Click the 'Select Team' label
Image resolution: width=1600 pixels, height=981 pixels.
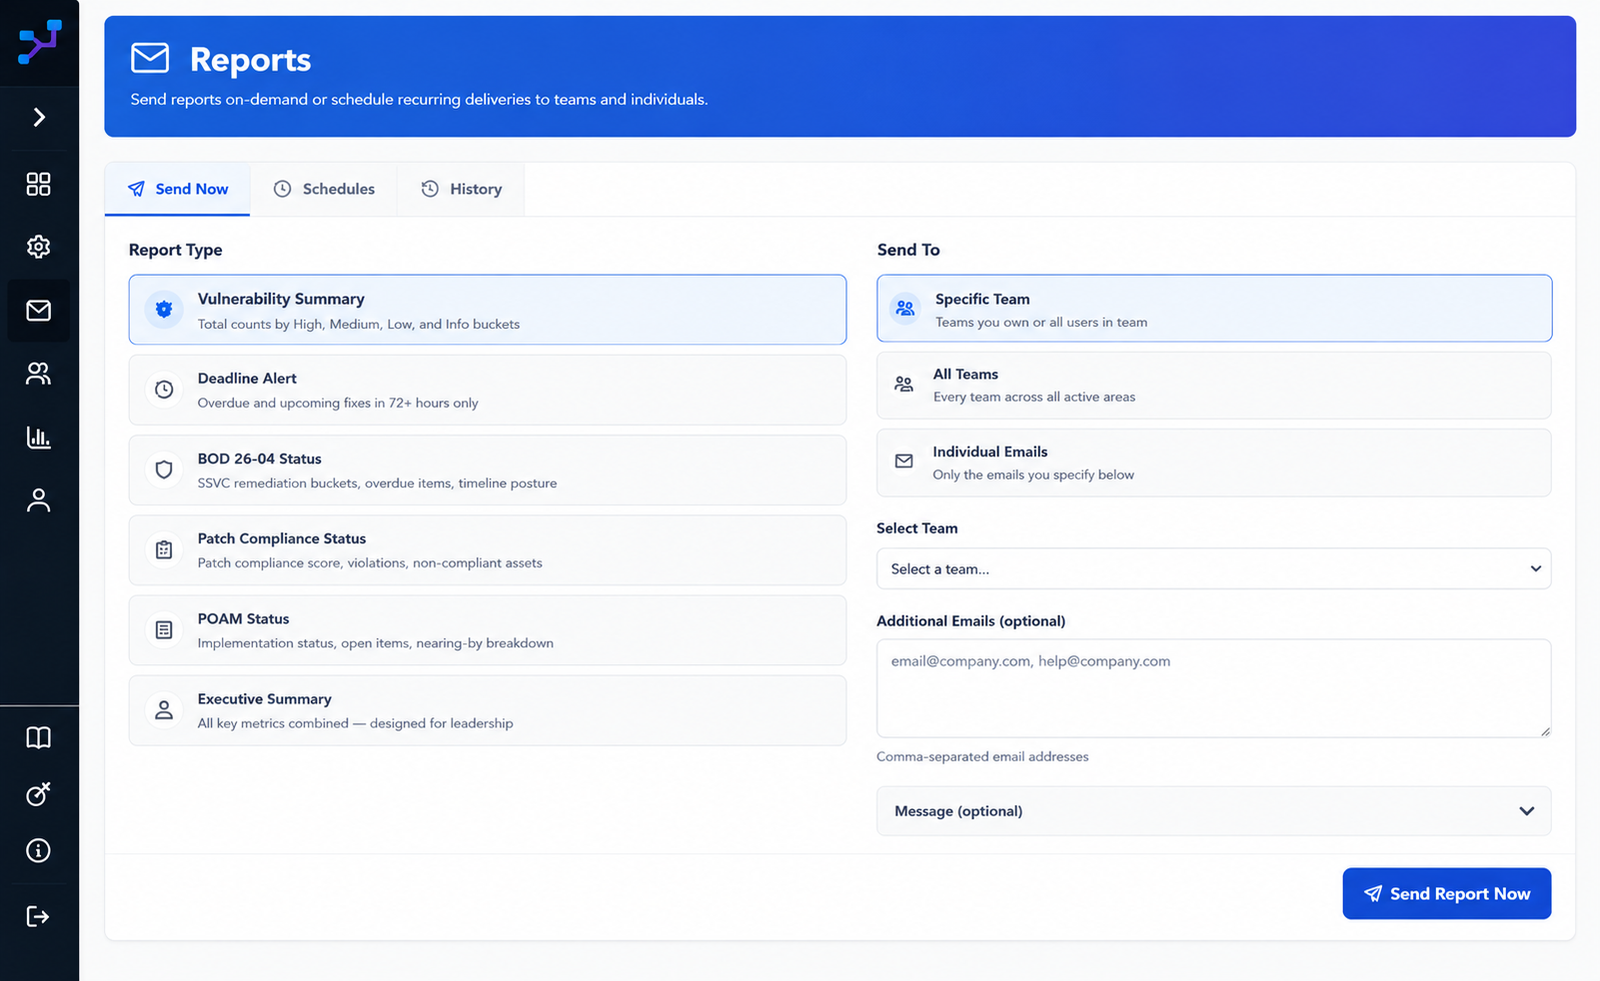917,528
